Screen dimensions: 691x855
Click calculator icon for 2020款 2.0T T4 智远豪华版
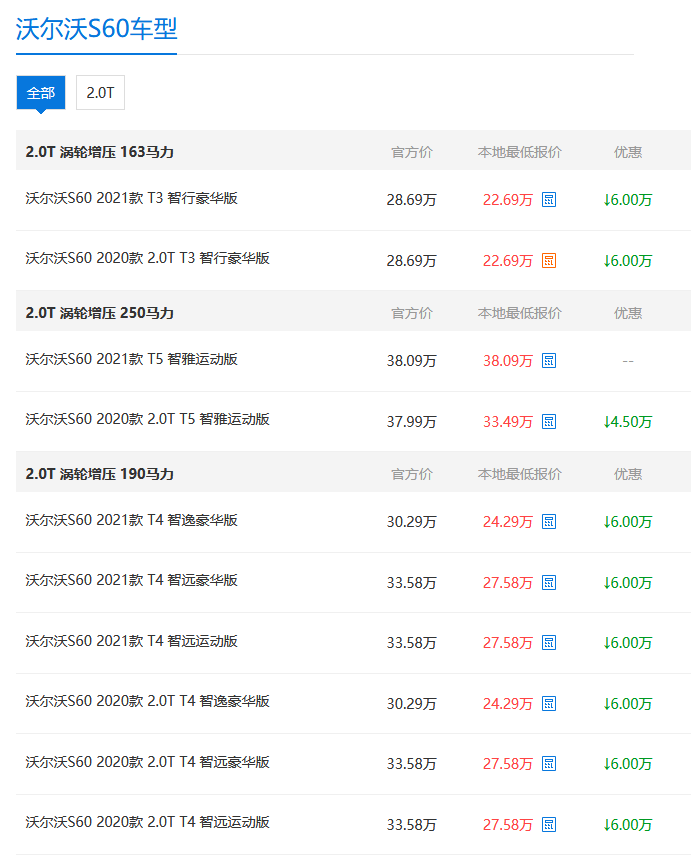(549, 764)
